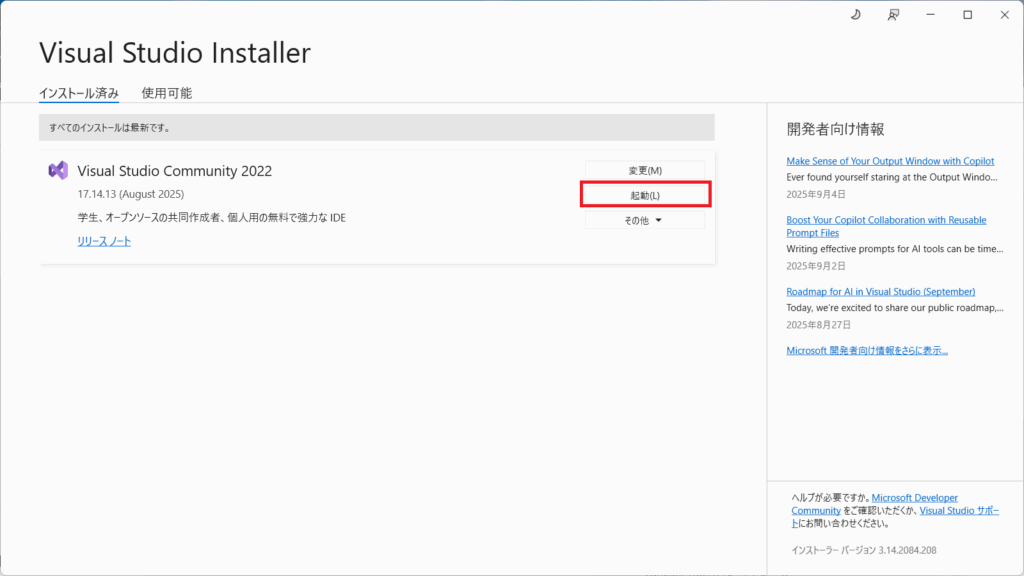Switch to the インストール済み tab
Image resolution: width=1024 pixels, height=576 pixels.
point(79,93)
